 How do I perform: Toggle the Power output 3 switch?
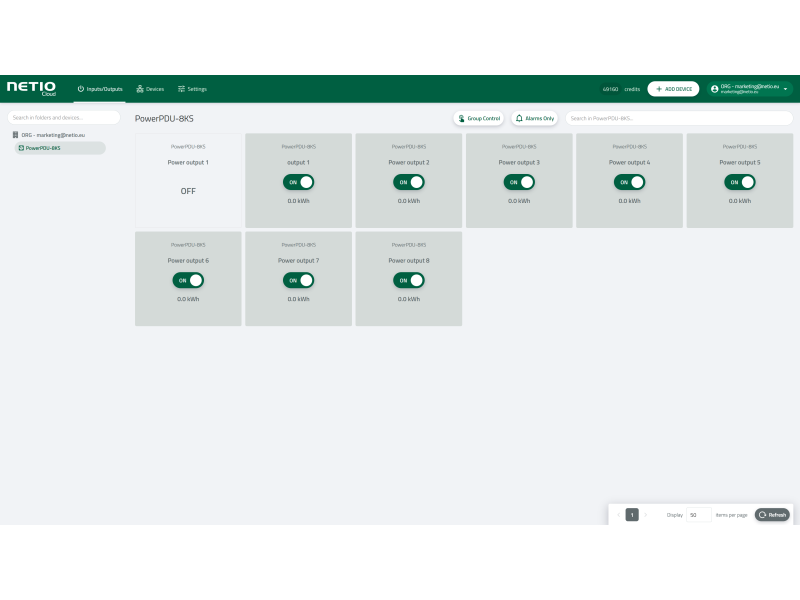click(519, 182)
